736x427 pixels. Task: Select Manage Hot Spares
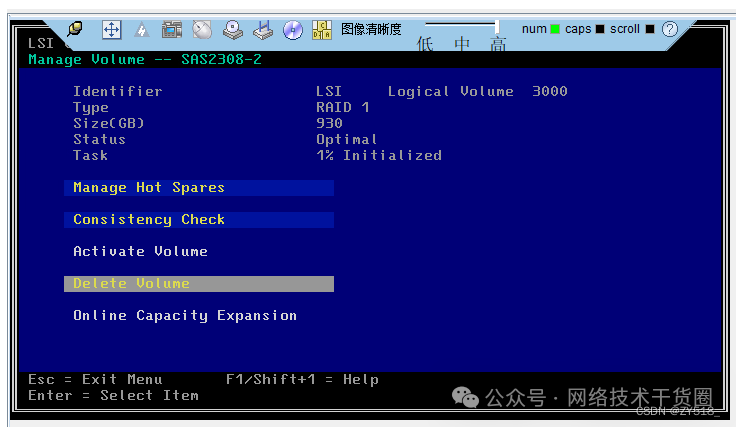(x=199, y=188)
